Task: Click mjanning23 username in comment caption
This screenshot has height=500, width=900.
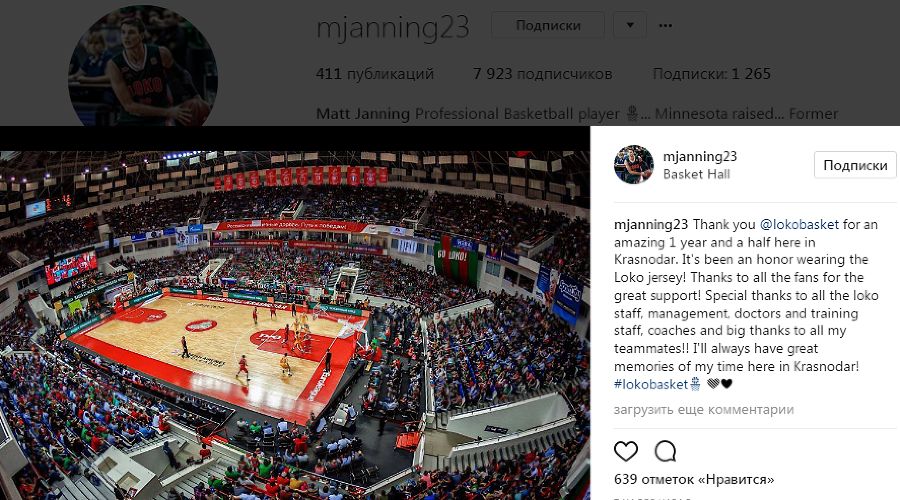Action: click(651, 224)
